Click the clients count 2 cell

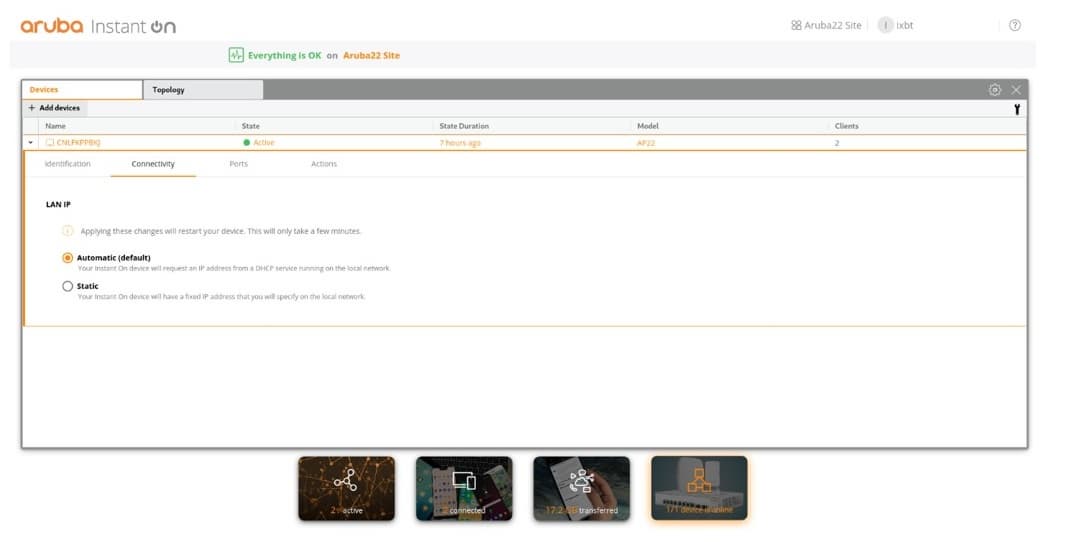pyautogui.click(x=837, y=143)
